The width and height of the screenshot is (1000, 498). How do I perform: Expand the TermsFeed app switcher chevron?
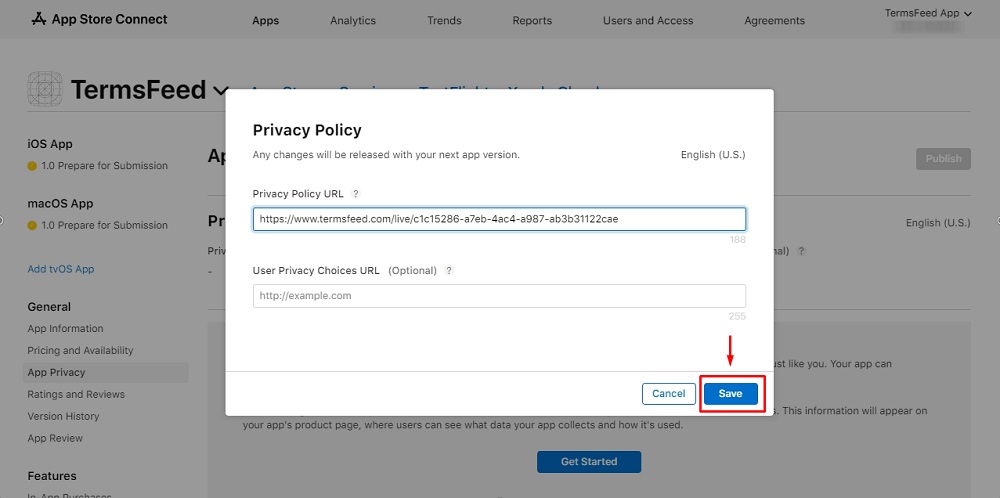[x=221, y=91]
